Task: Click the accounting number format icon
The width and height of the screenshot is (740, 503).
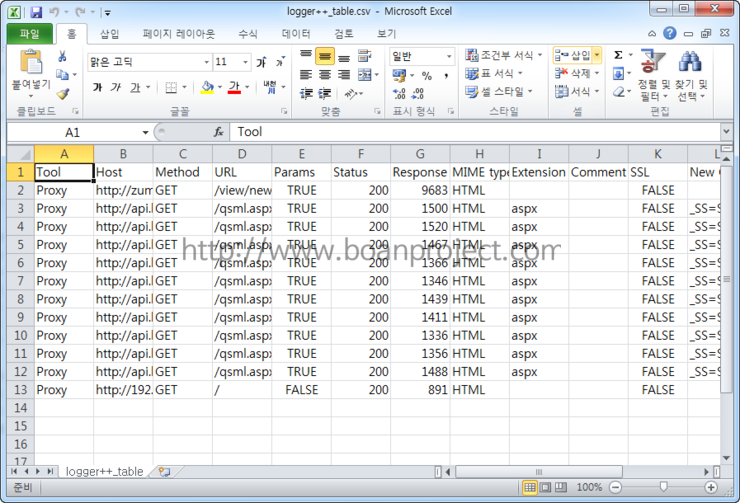Action: [399, 75]
